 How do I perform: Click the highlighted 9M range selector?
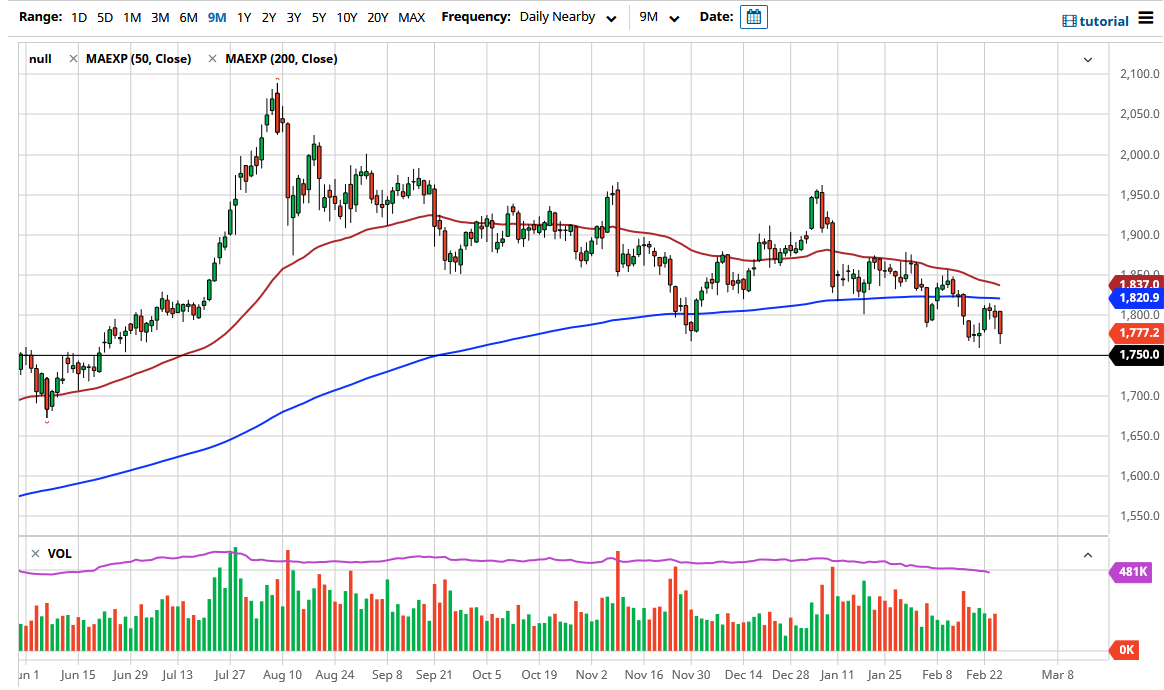(216, 17)
